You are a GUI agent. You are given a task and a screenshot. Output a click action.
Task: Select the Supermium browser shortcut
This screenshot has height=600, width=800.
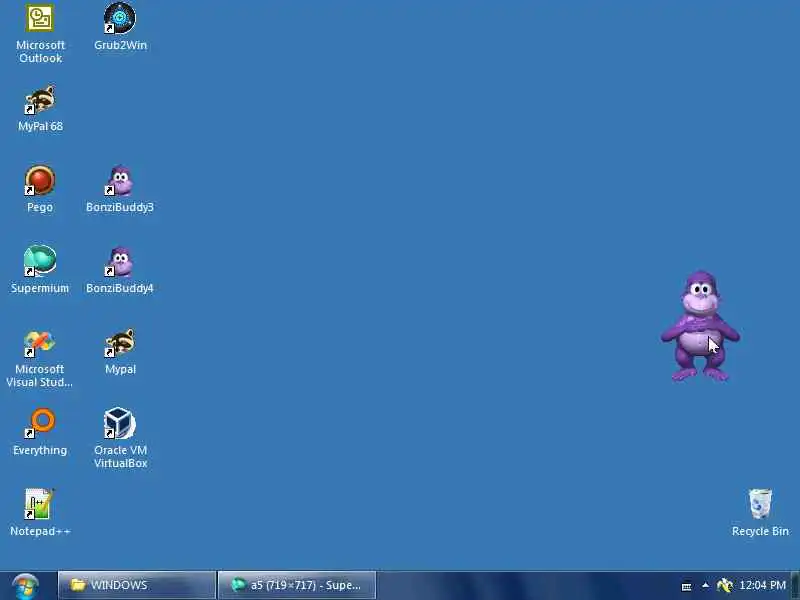[40, 269]
